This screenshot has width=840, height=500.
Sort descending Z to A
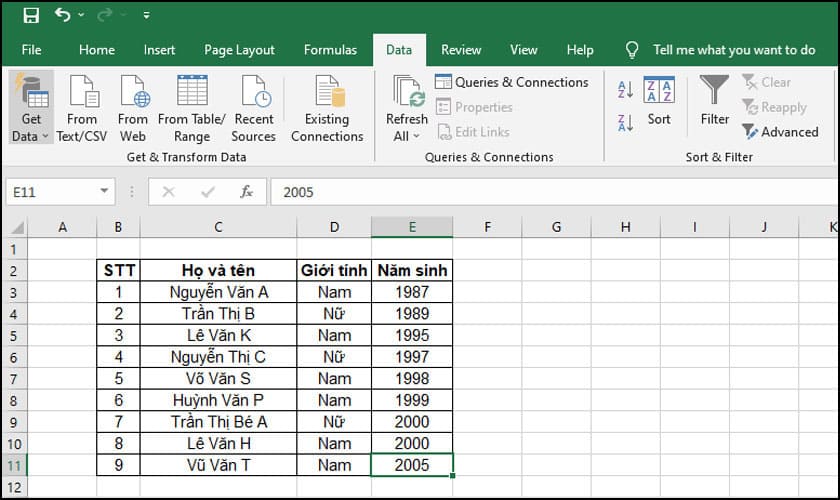[626, 123]
